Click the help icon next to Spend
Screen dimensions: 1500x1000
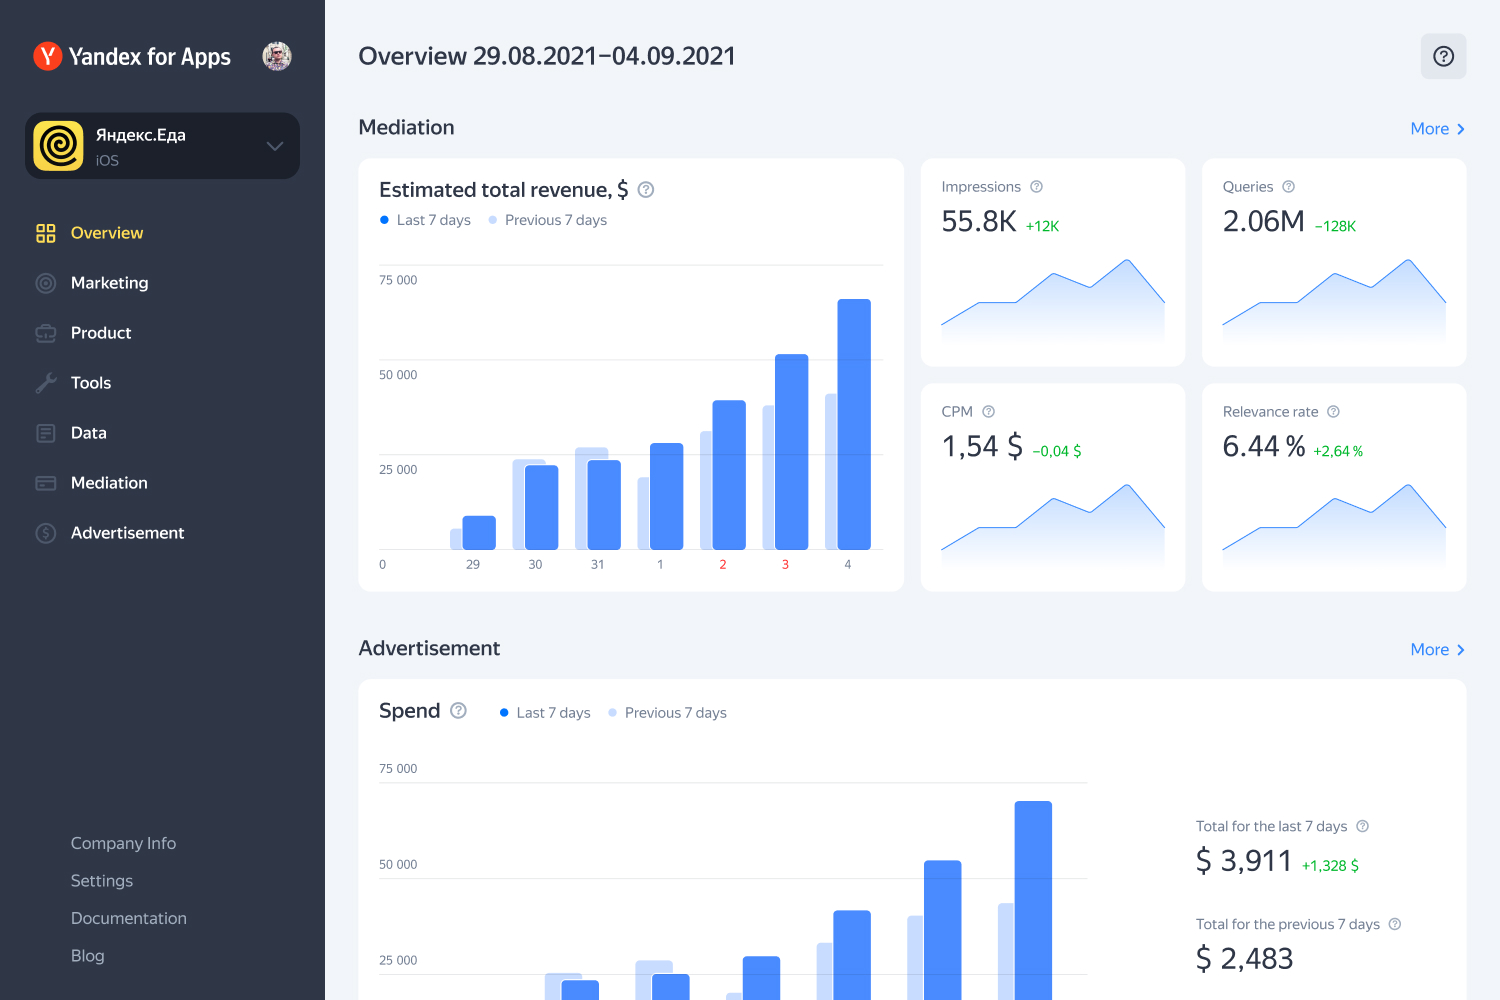click(x=458, y=711)
